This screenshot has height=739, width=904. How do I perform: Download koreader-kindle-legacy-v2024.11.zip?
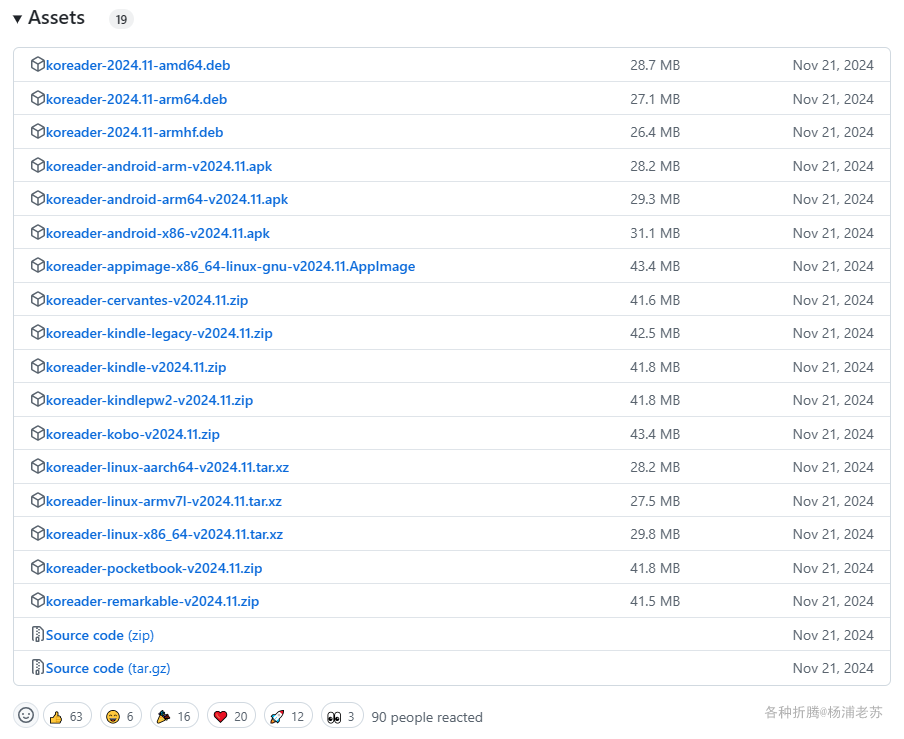(x=159, y=333)
